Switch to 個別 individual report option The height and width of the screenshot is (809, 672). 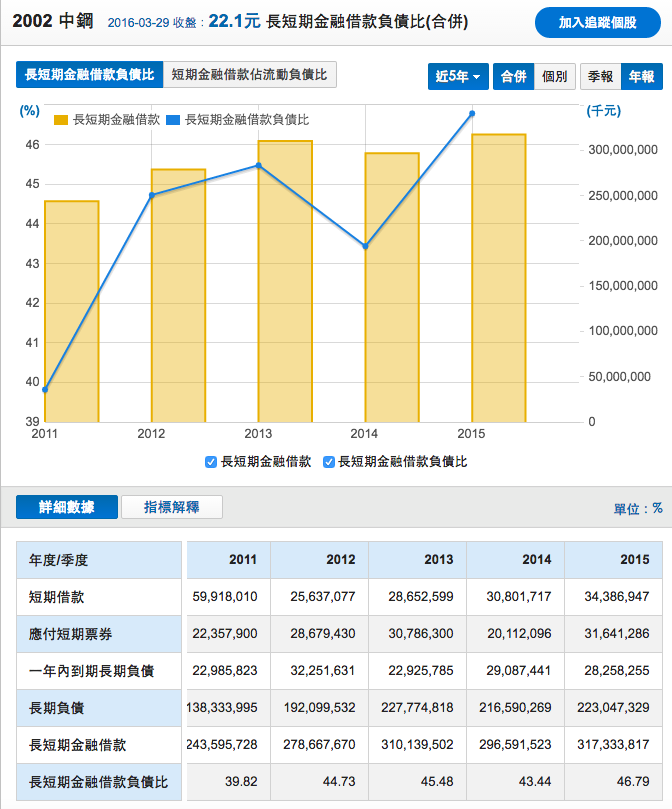pos(555,76)
